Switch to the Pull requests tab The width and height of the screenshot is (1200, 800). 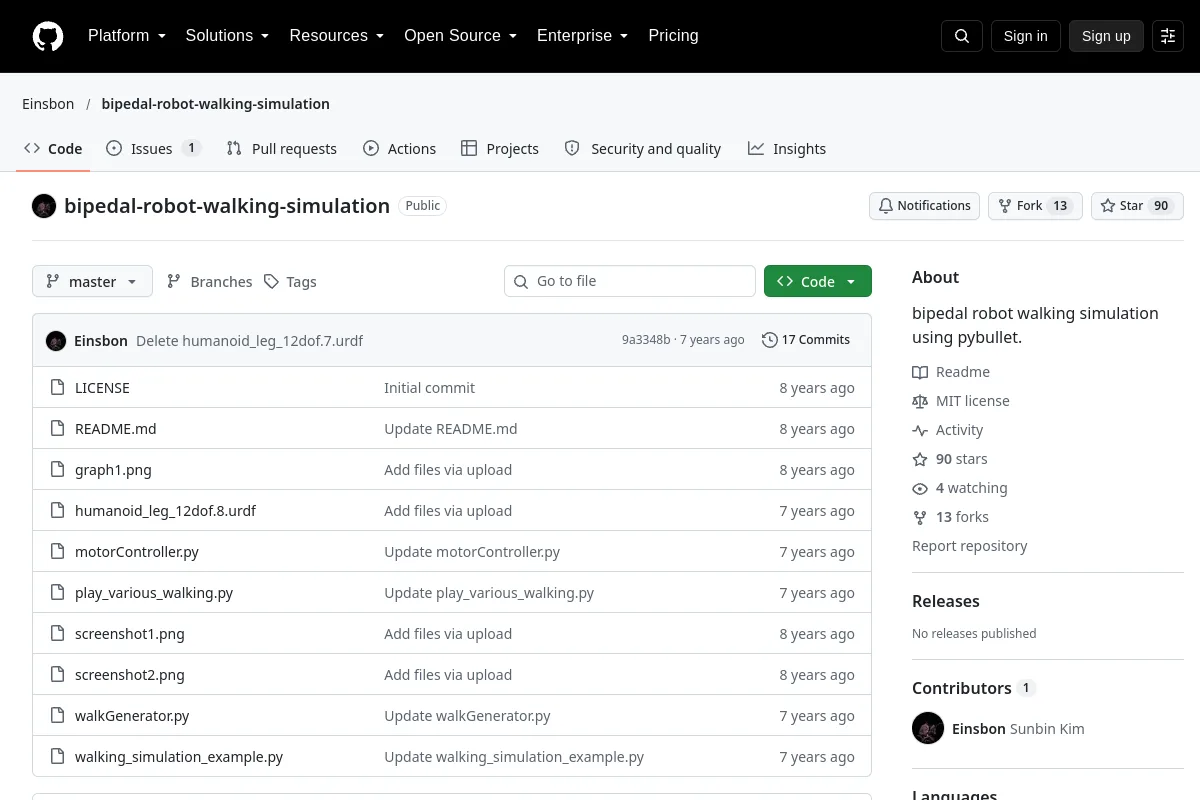pos(282,149)
